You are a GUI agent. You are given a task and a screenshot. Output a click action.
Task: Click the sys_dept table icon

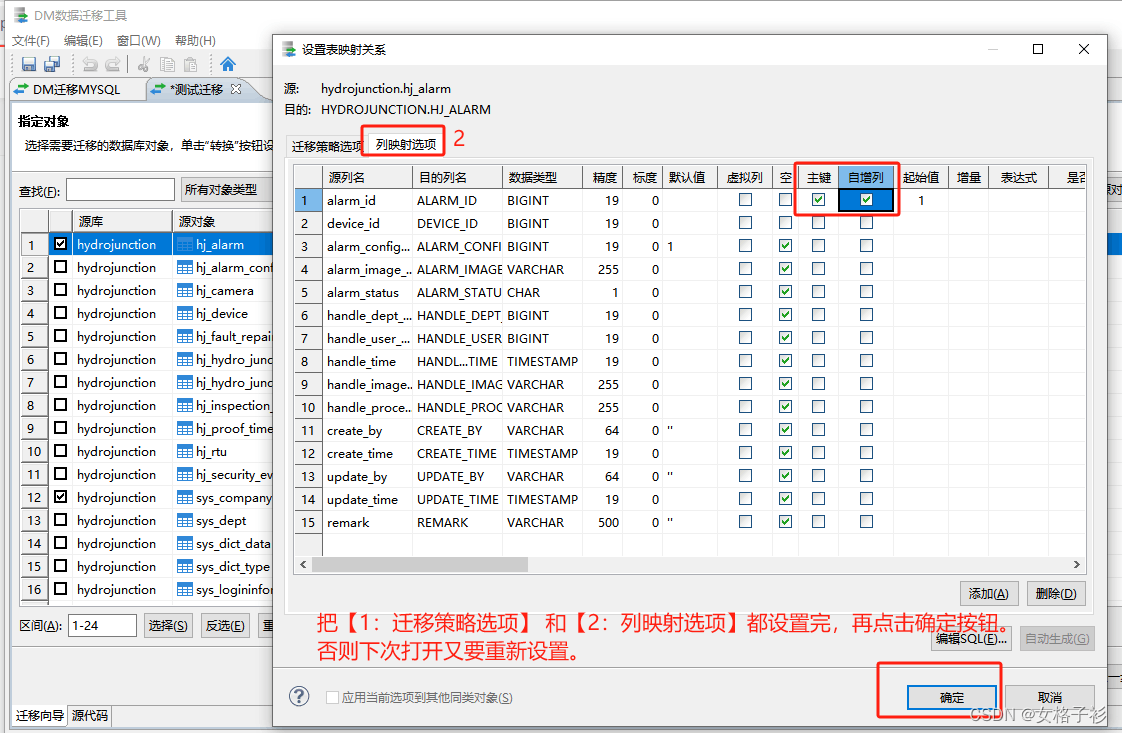pos(185,520)
